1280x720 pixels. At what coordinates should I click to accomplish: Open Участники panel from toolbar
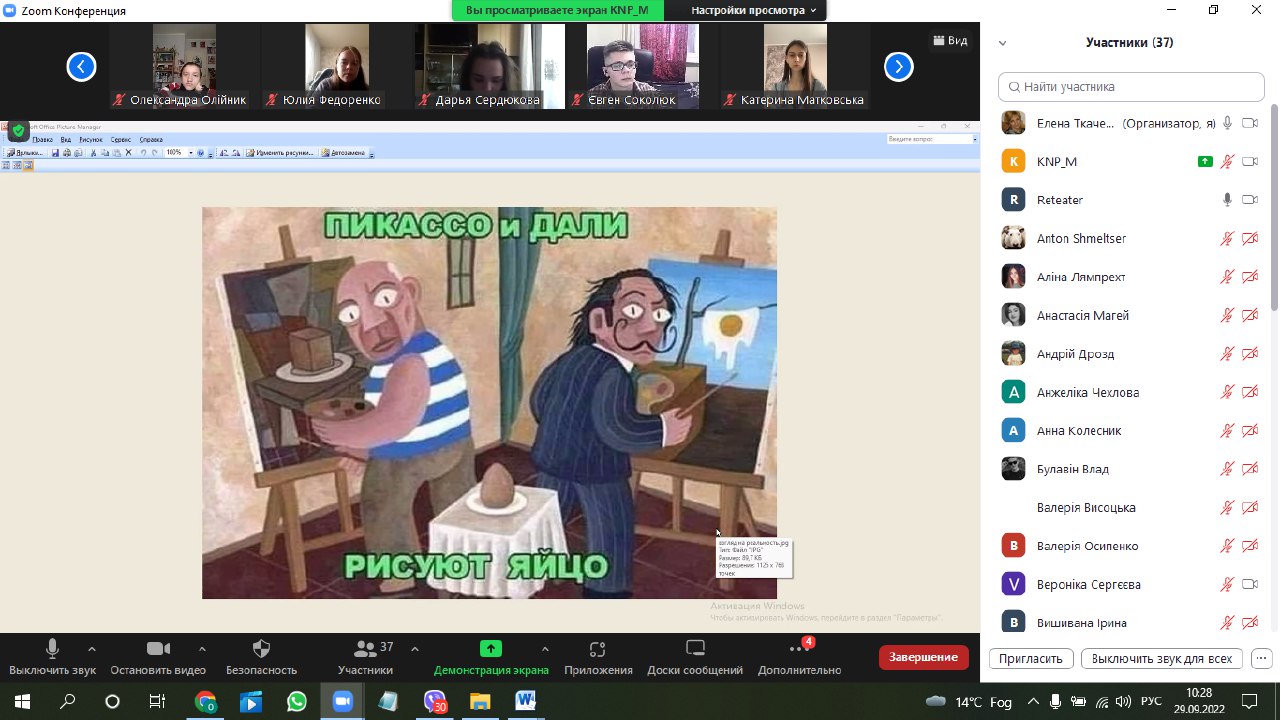coord(365,658)
